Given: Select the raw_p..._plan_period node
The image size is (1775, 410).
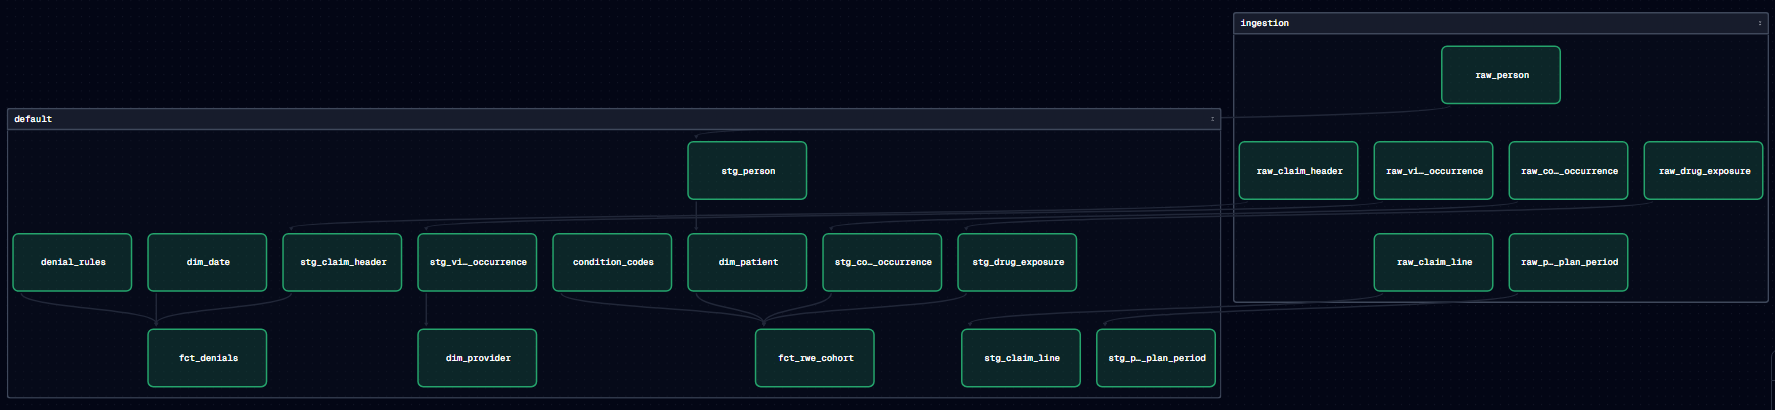Looking at the screenshot, I should point(1568,262).
